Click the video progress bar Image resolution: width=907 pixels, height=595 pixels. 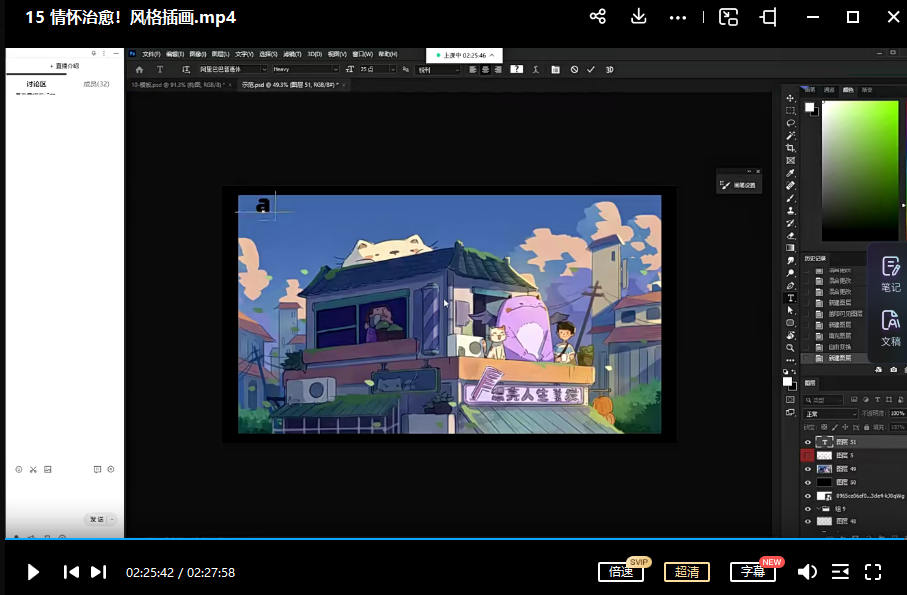[x=450, y=540]
